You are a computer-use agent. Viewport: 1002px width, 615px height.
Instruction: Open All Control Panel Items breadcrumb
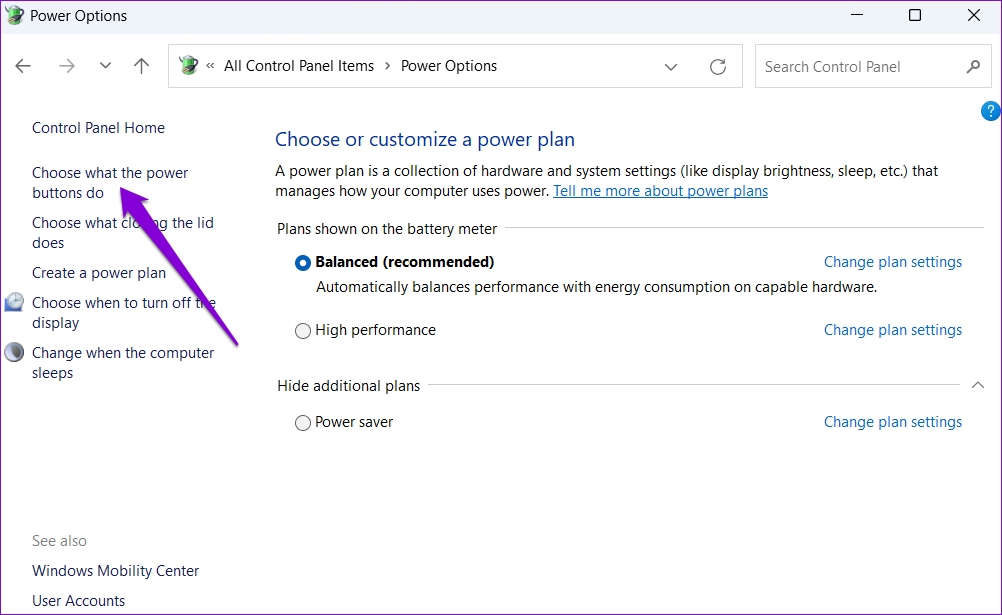tap(298, 66)
